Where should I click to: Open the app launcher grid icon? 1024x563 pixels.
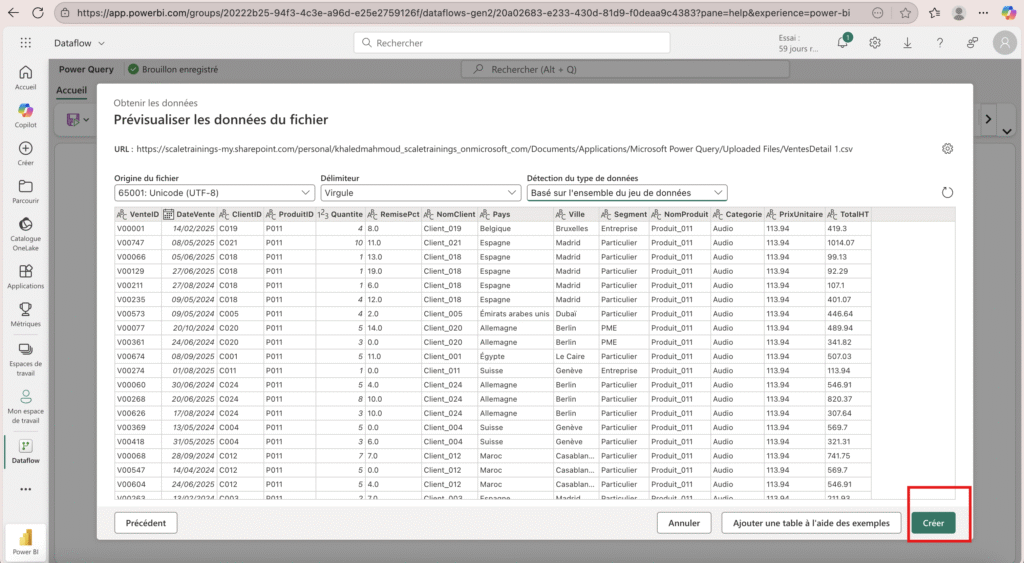tap(25, 43)
